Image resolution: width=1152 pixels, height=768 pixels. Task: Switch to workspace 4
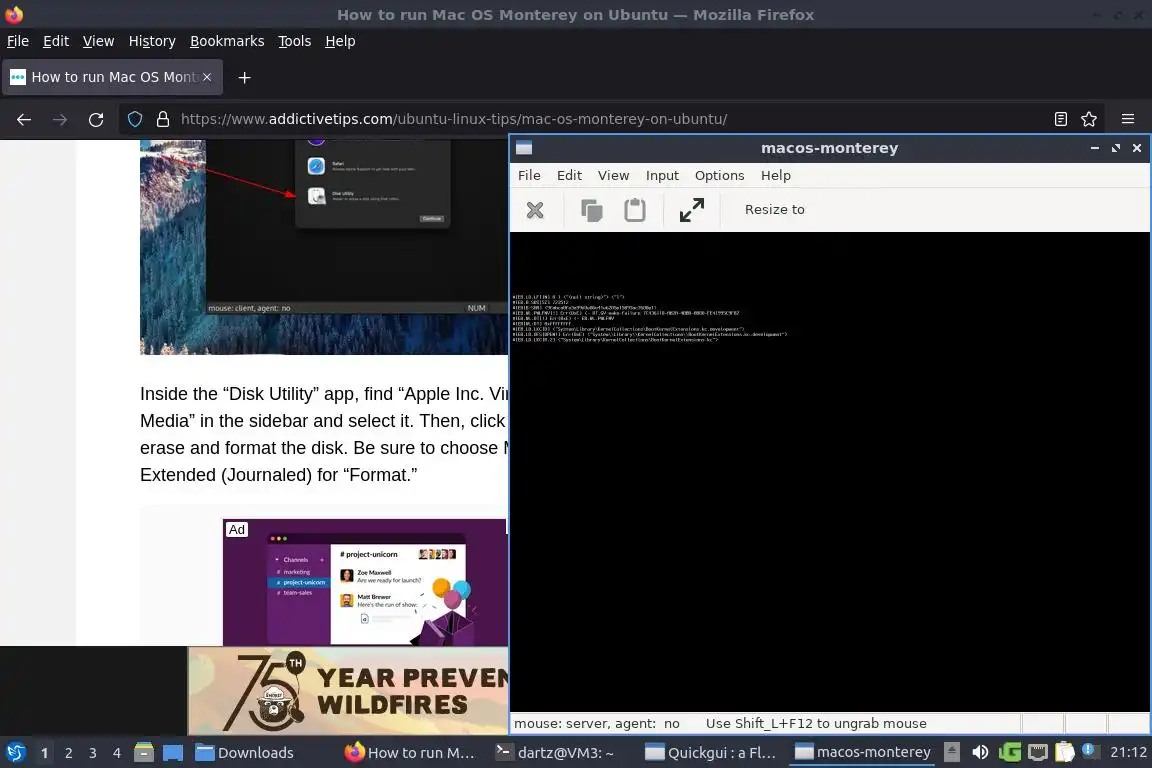tap(117, 753)
